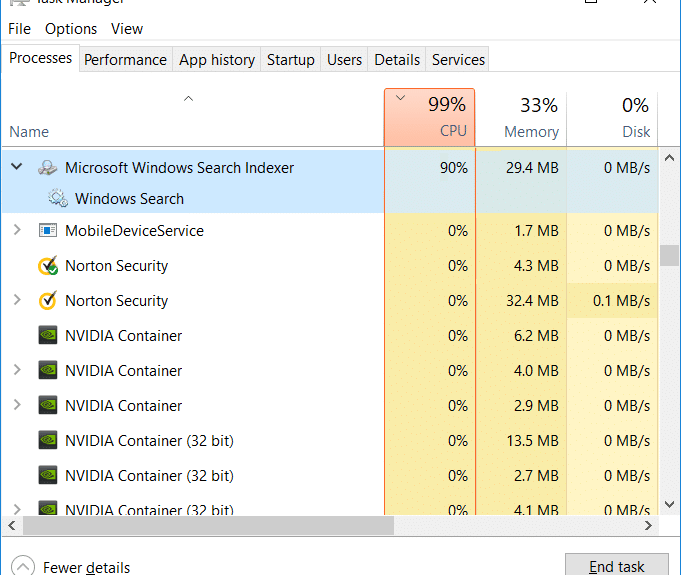Open the View menu

tap(127, 29)
